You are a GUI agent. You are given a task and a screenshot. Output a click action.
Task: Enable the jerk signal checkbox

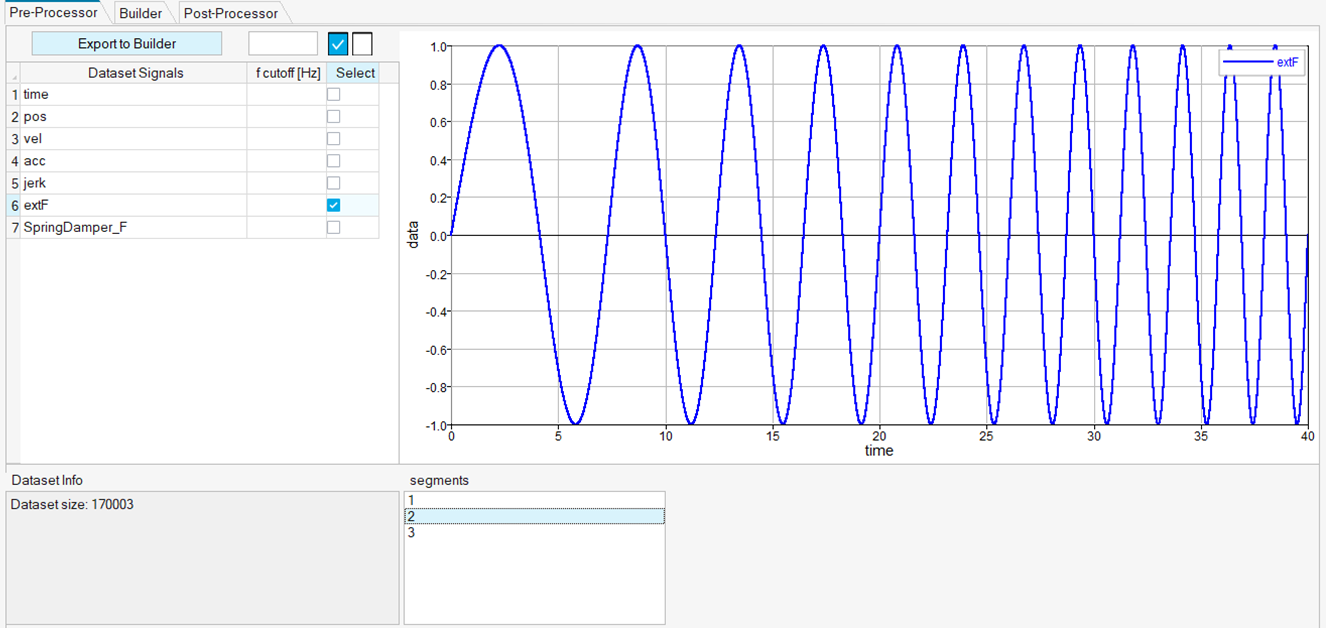[334, 183]
